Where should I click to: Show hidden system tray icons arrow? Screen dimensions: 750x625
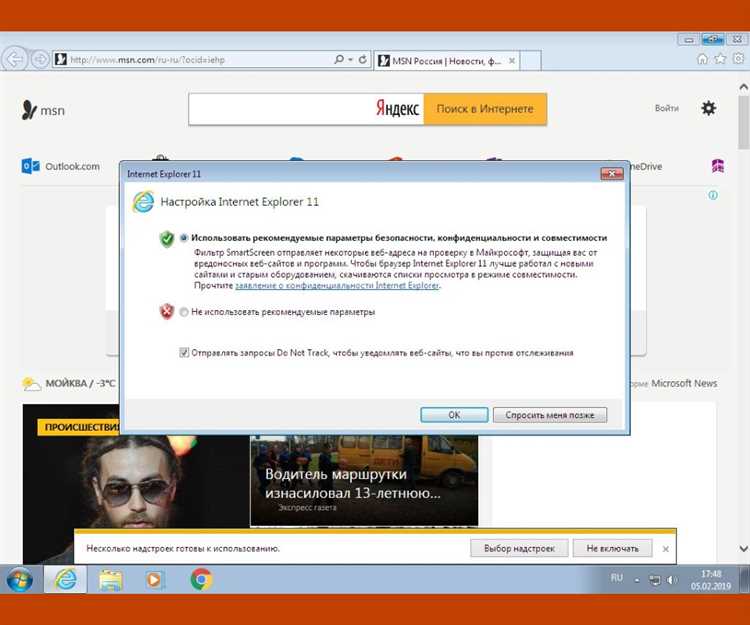tap(638, 579)
